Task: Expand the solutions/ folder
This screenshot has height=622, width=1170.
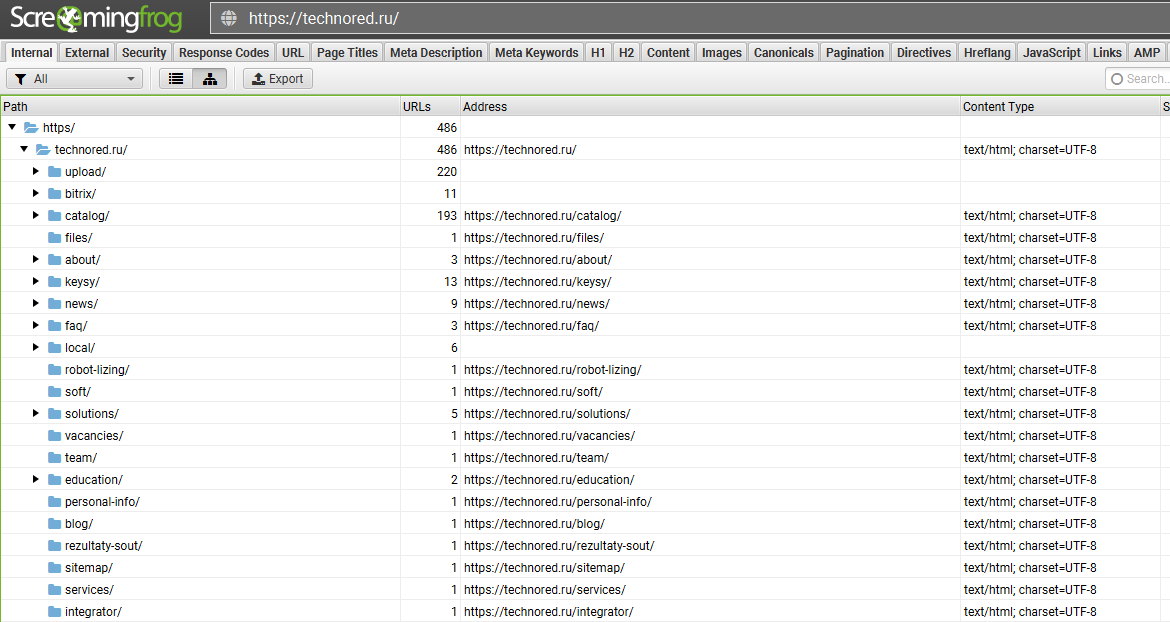Action: (36, 414)
